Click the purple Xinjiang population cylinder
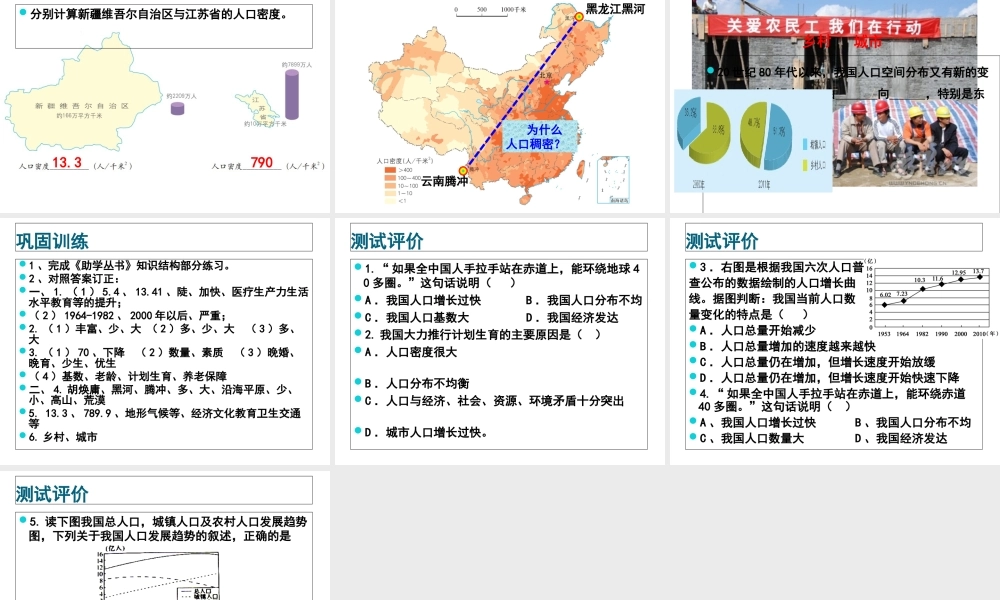1000x600 pixels. pos(177,108)
